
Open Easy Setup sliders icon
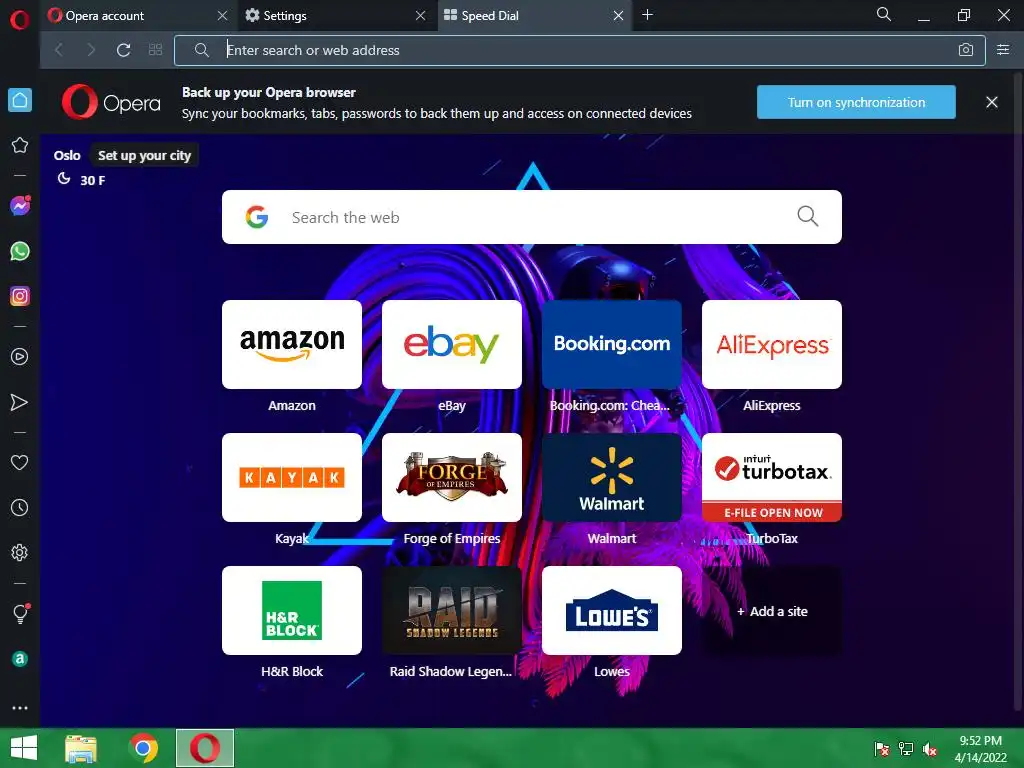coord(1003,50)
